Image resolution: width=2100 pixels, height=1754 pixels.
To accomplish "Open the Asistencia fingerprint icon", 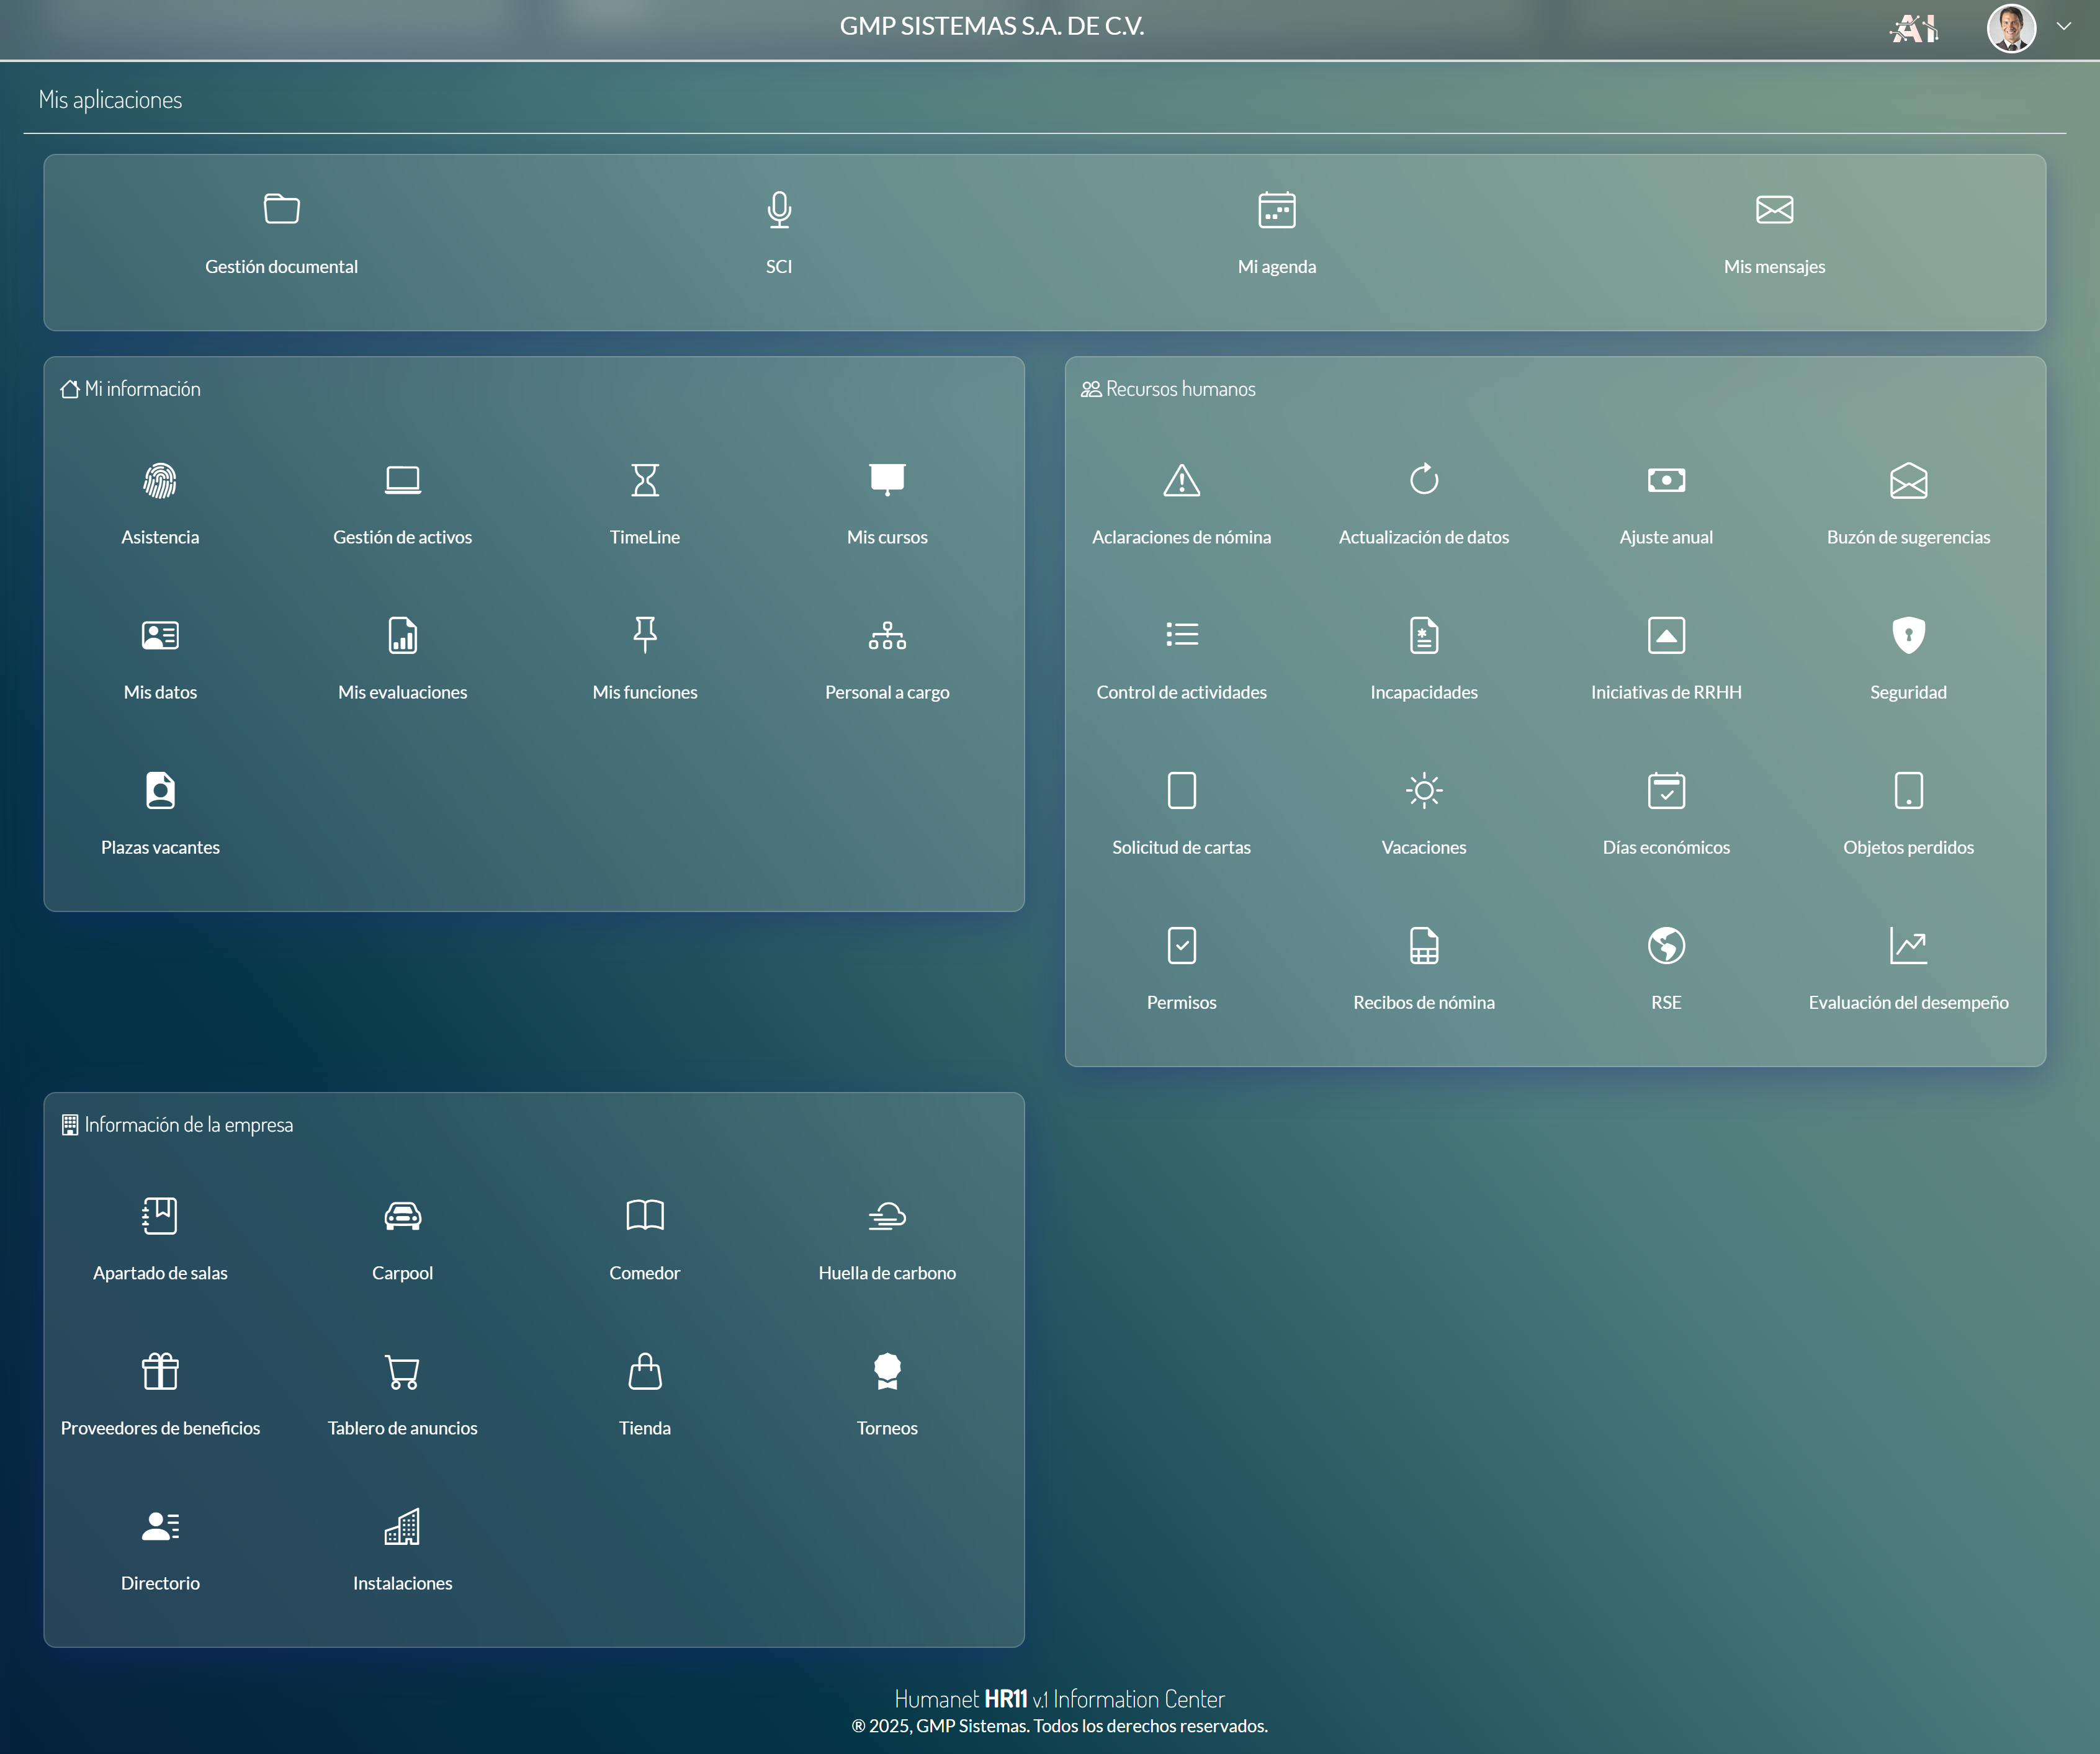I will pos(160,481).
